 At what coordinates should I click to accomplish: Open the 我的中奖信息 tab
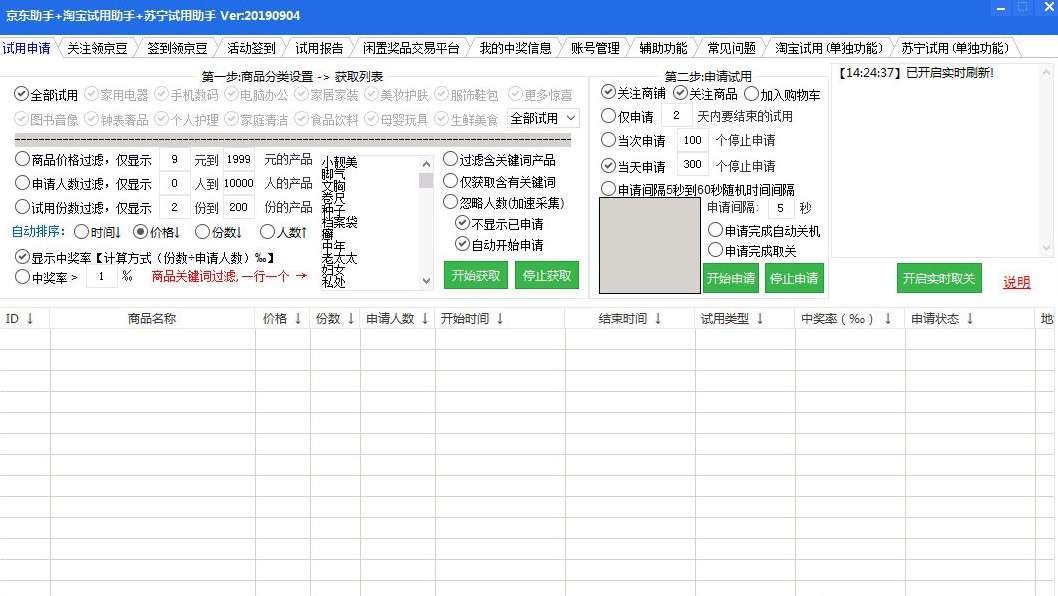[x=515, y=48]
